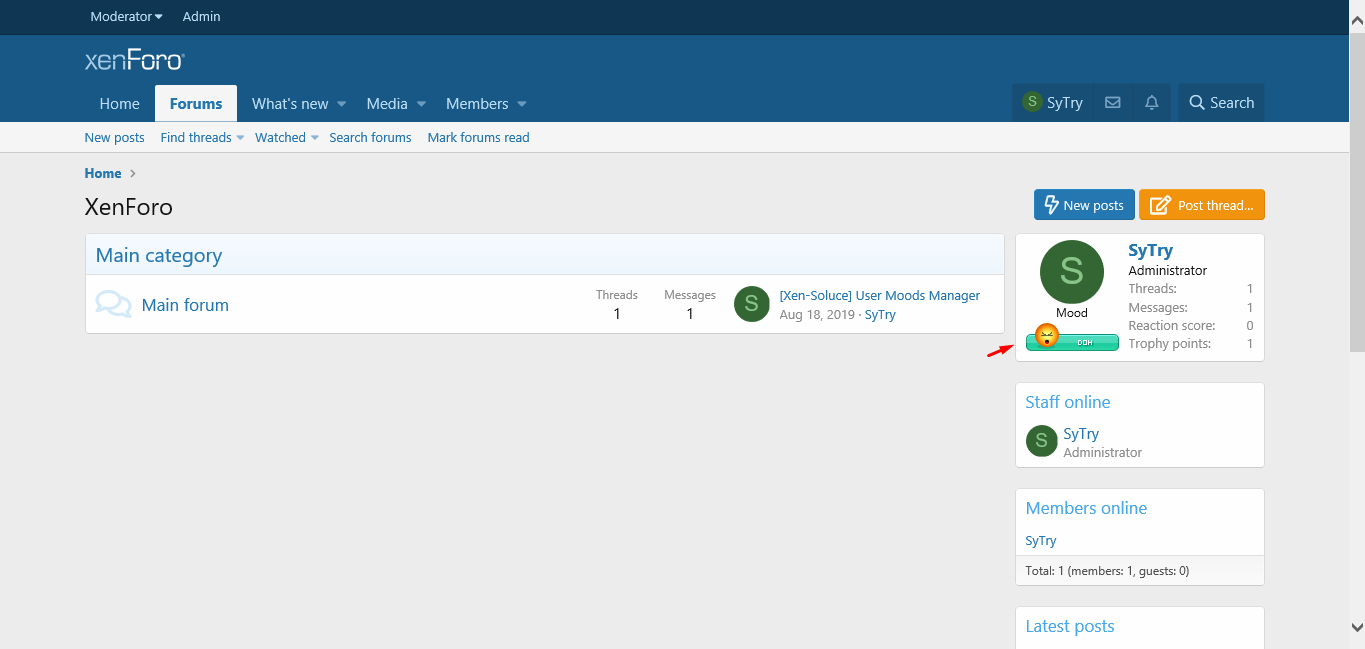Screen dimensions: 1365x649
Task: Expand the What's new dropdown arrow
Action: [x=341, y=104]
